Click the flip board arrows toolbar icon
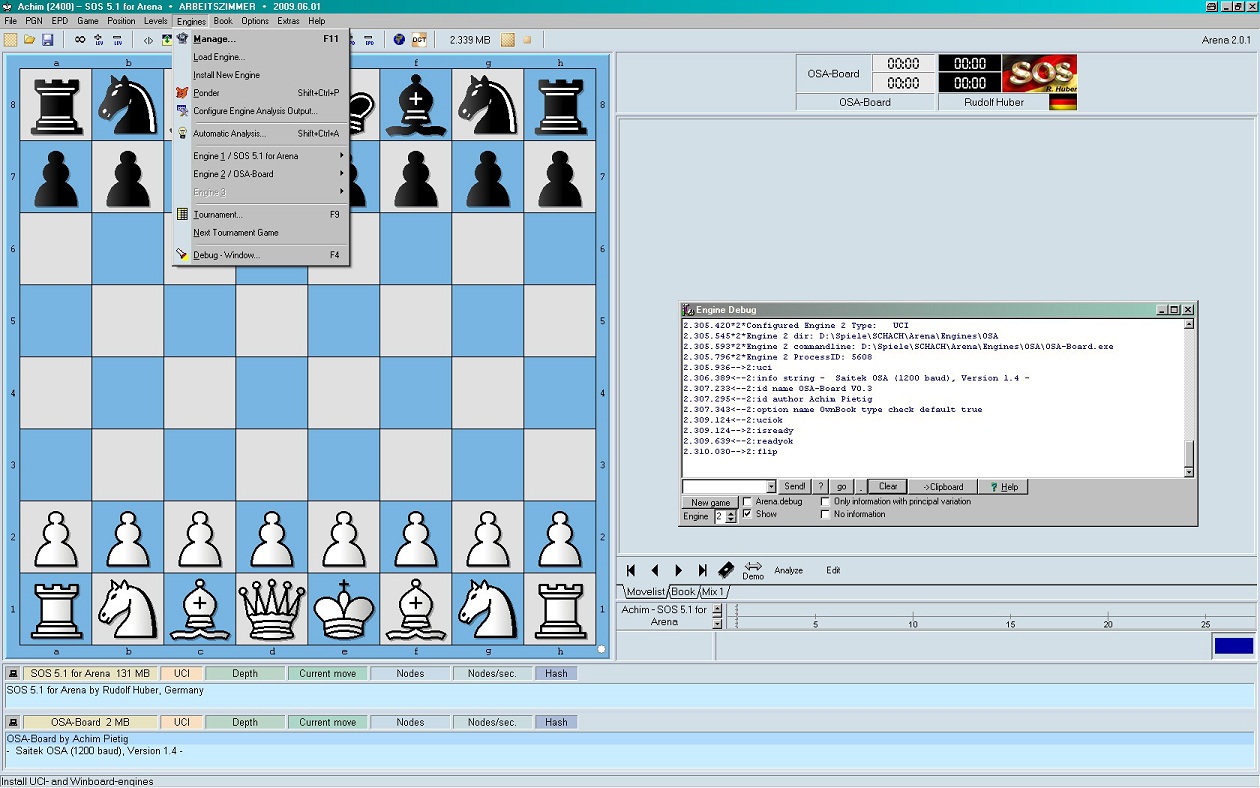This screenshot has width=1260, height=788. point(148,40)
